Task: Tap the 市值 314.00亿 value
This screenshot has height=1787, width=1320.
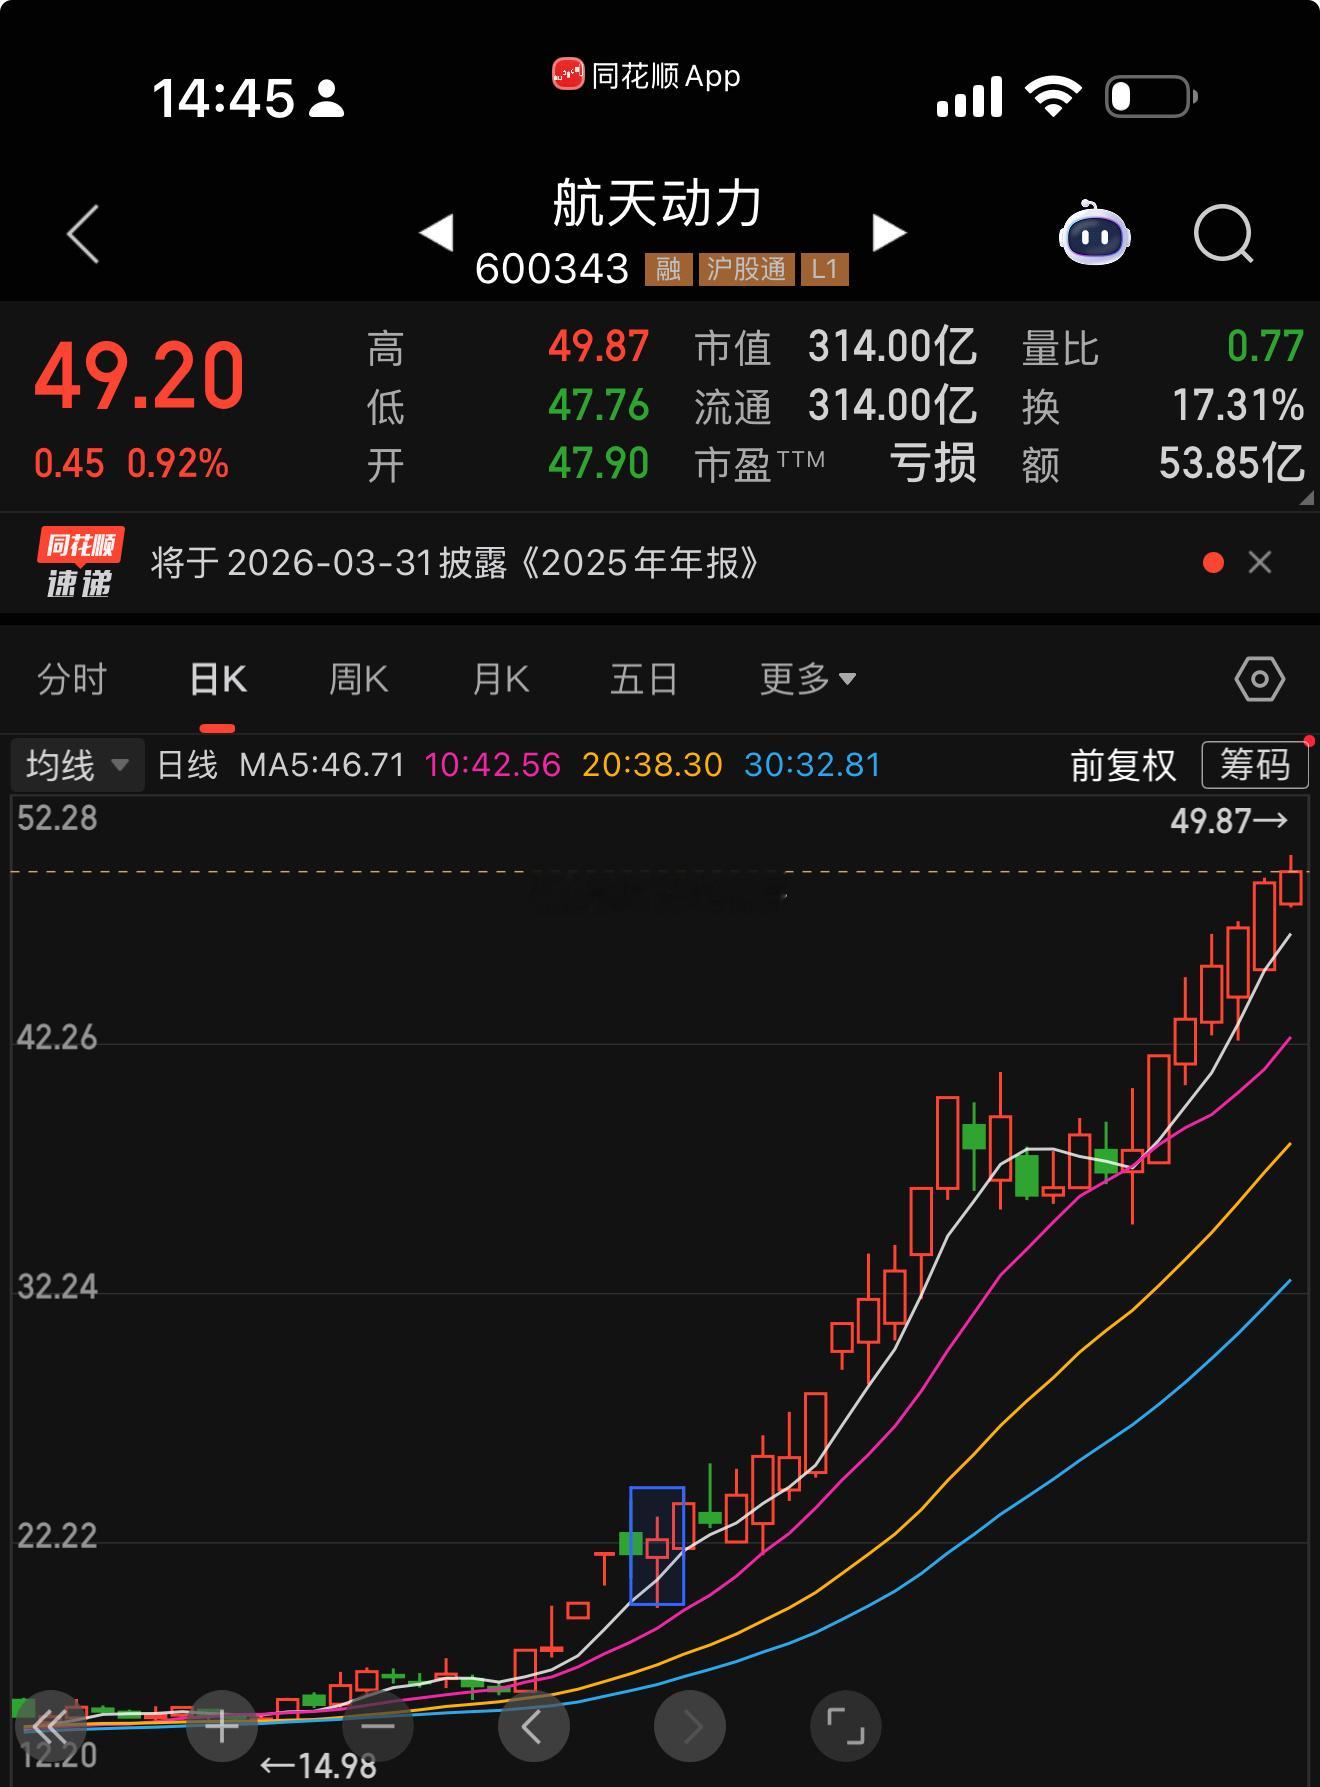Action: pyautogui.click(x=892, y=347)
